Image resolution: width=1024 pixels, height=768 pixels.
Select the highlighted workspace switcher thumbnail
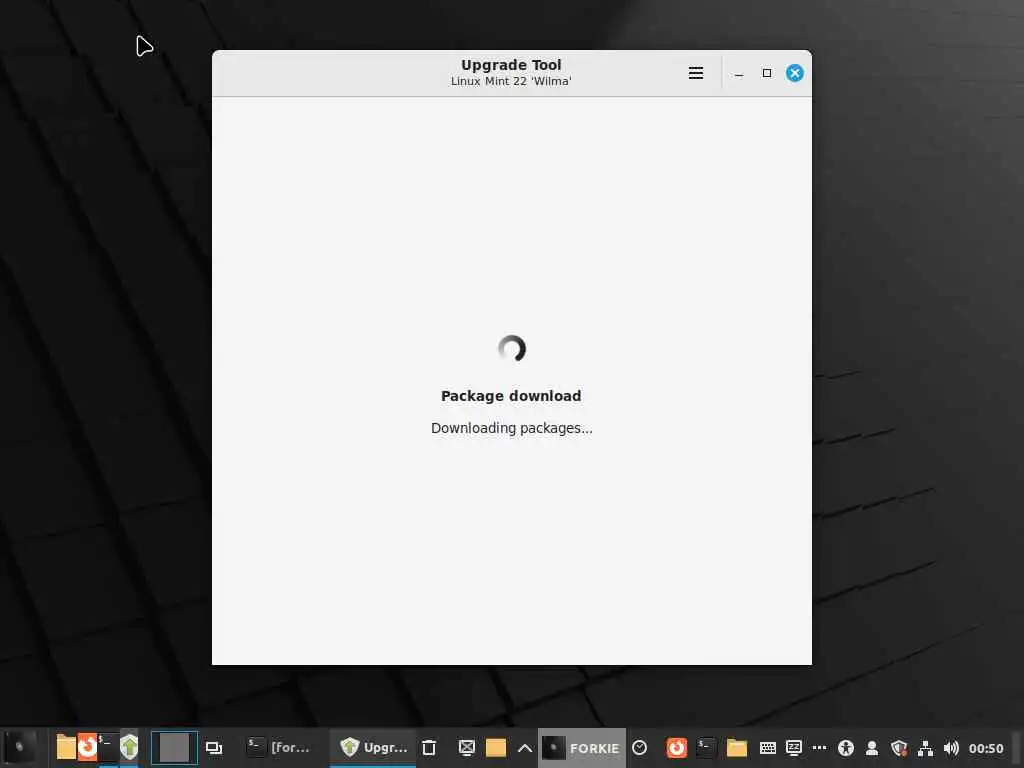click(174, 748)
